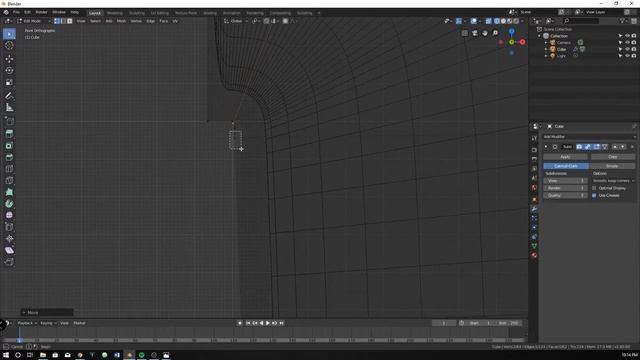The image size is (640, 360).
Task: Expand the Cube item in outliner
Action: pyautogui.click(x=546, y=49)
